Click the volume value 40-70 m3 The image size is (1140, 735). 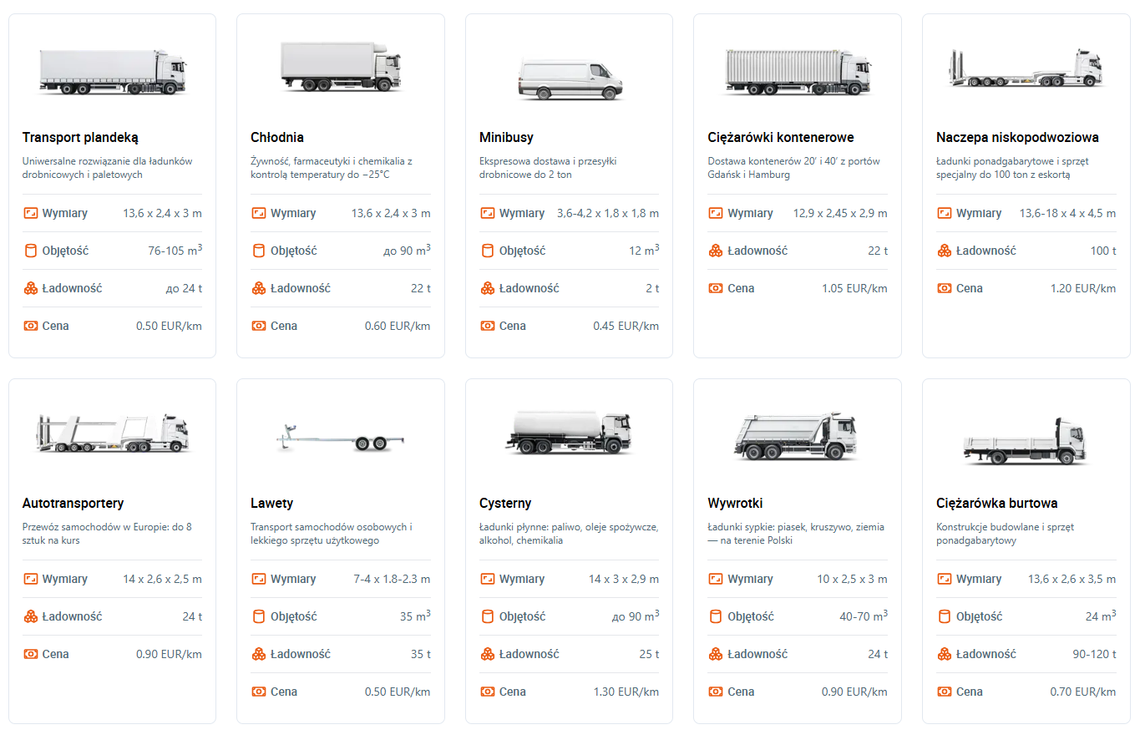click(x=864, y=616)
